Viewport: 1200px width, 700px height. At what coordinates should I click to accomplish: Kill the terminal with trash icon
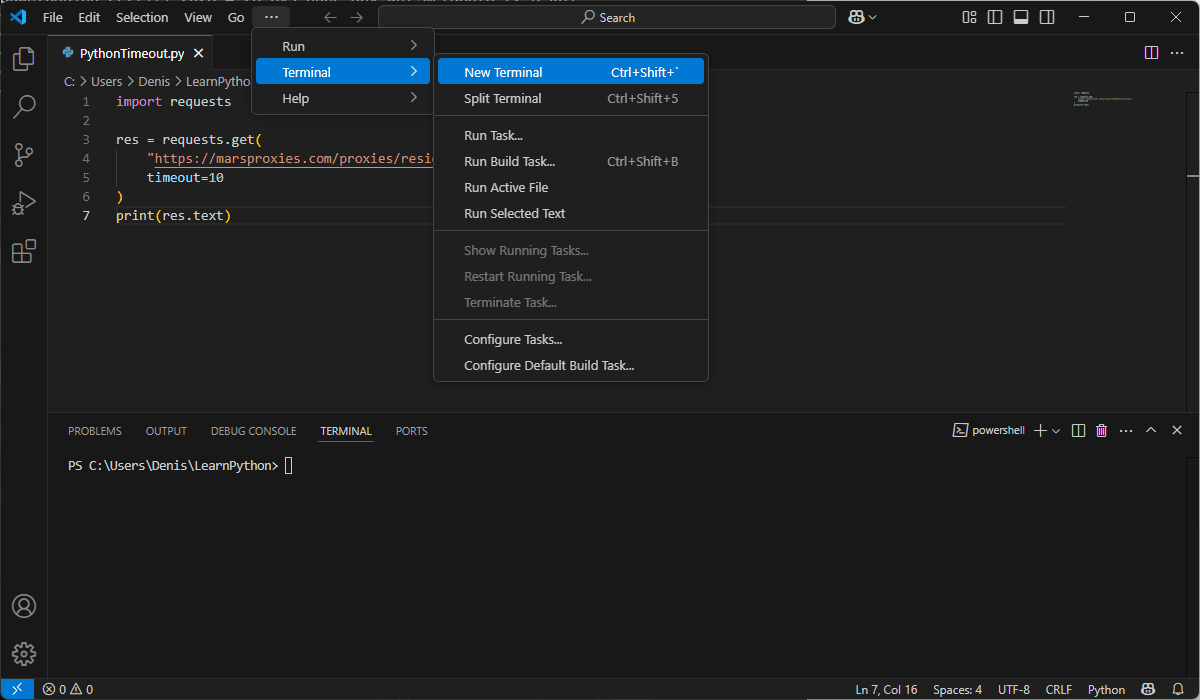point(1102,430)
